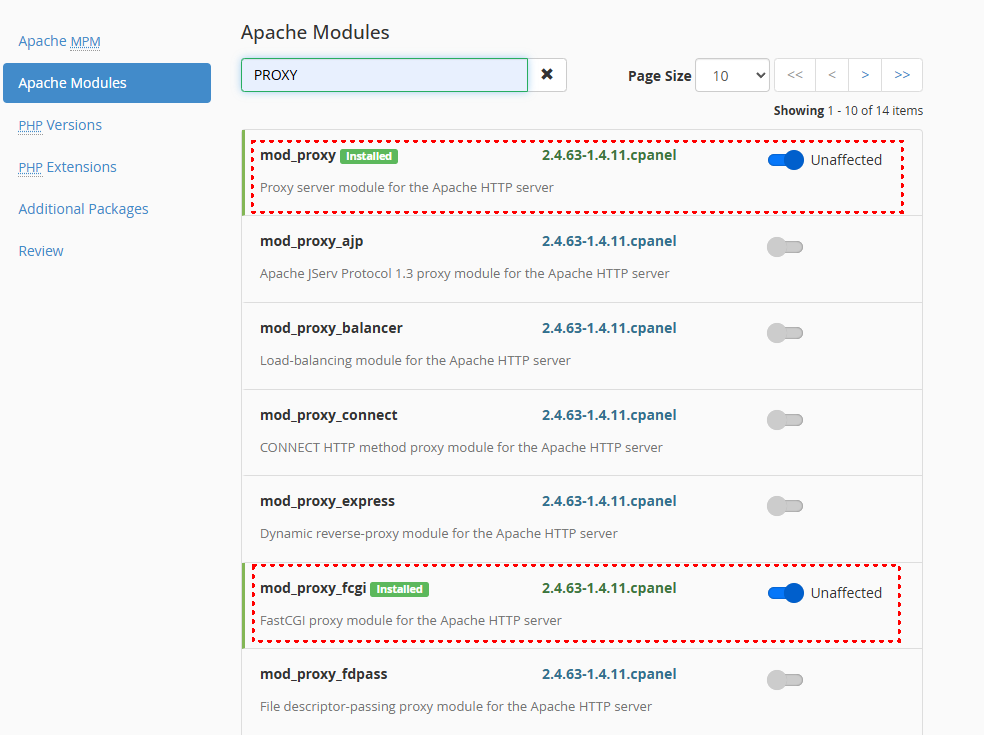Click the mod_proxy_ajp module name
Image resolution: width=984 pixels, height=735 pixels.
coord(311,241)
